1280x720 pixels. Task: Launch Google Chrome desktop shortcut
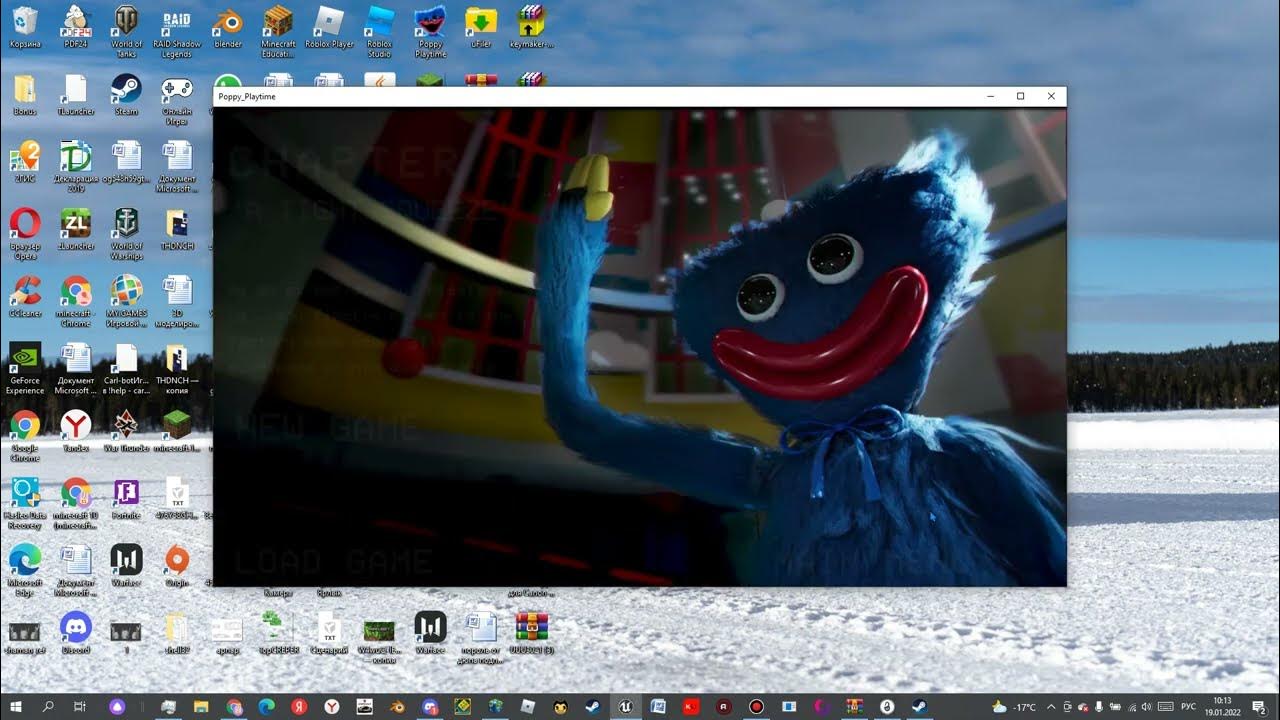coord(25,436)
